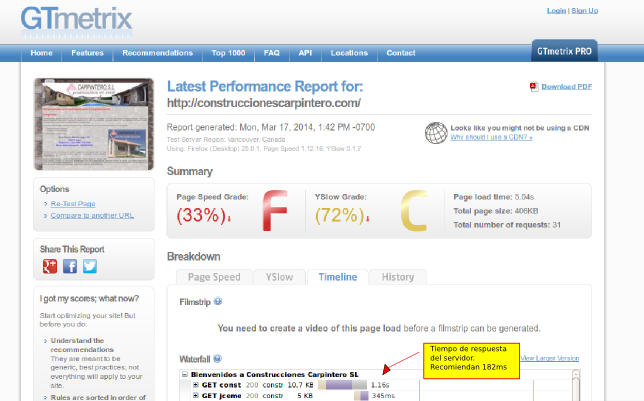
Task: Click the GTmetrix logo
Action: (76, 21)
